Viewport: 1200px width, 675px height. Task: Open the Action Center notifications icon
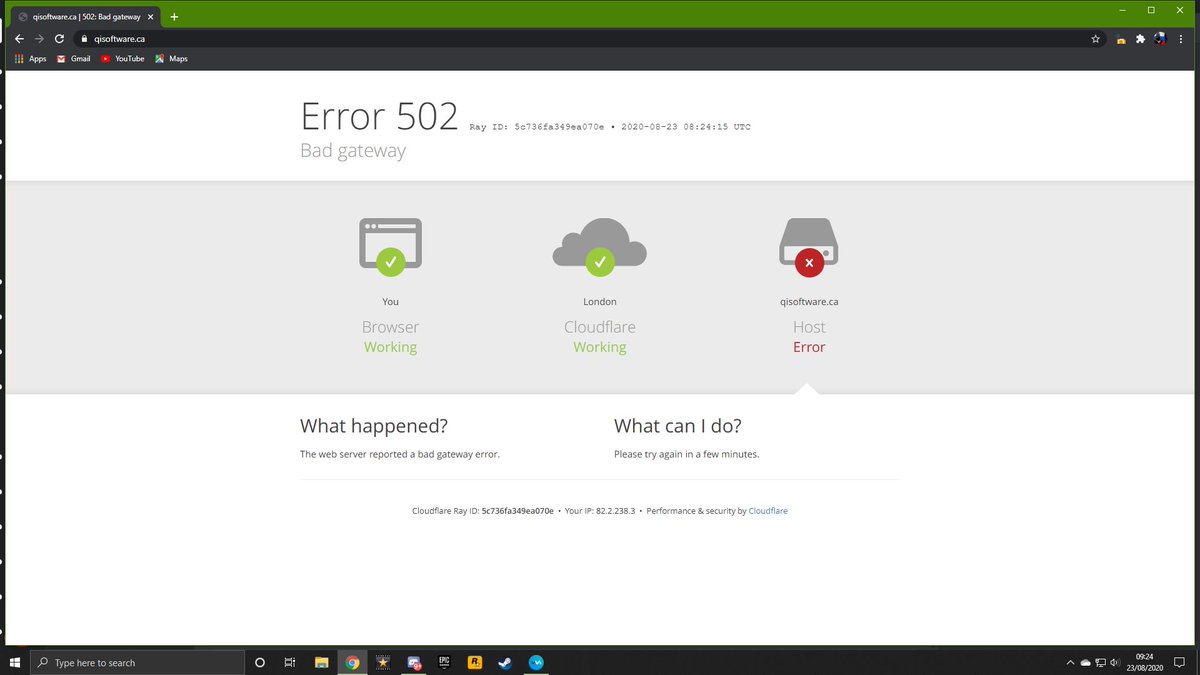1181,662
